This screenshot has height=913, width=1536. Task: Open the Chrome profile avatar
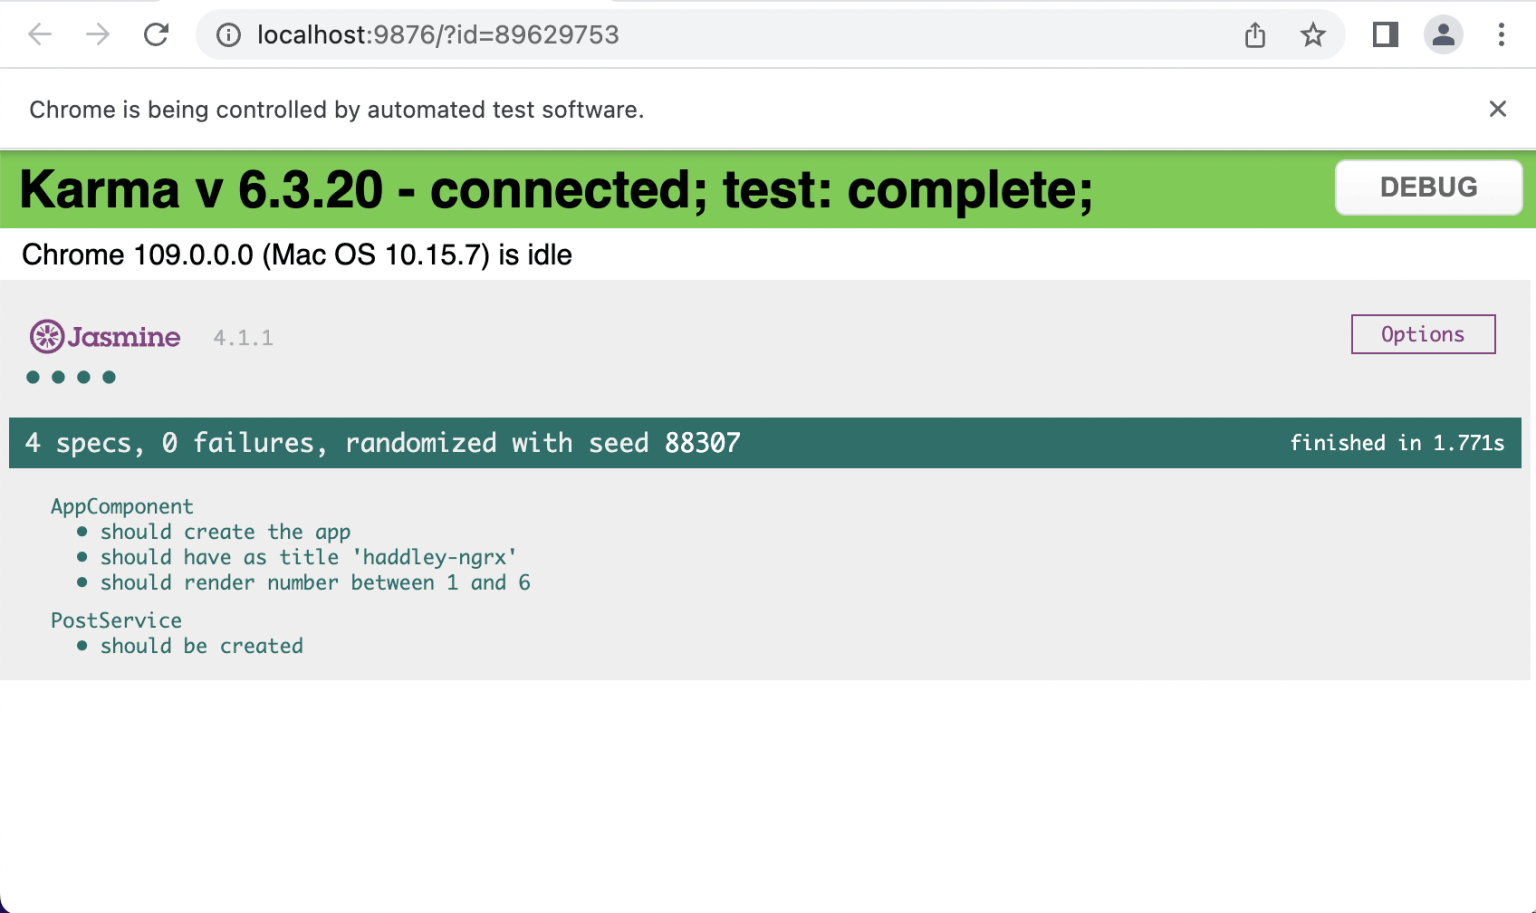click(x=1443, y=35)
